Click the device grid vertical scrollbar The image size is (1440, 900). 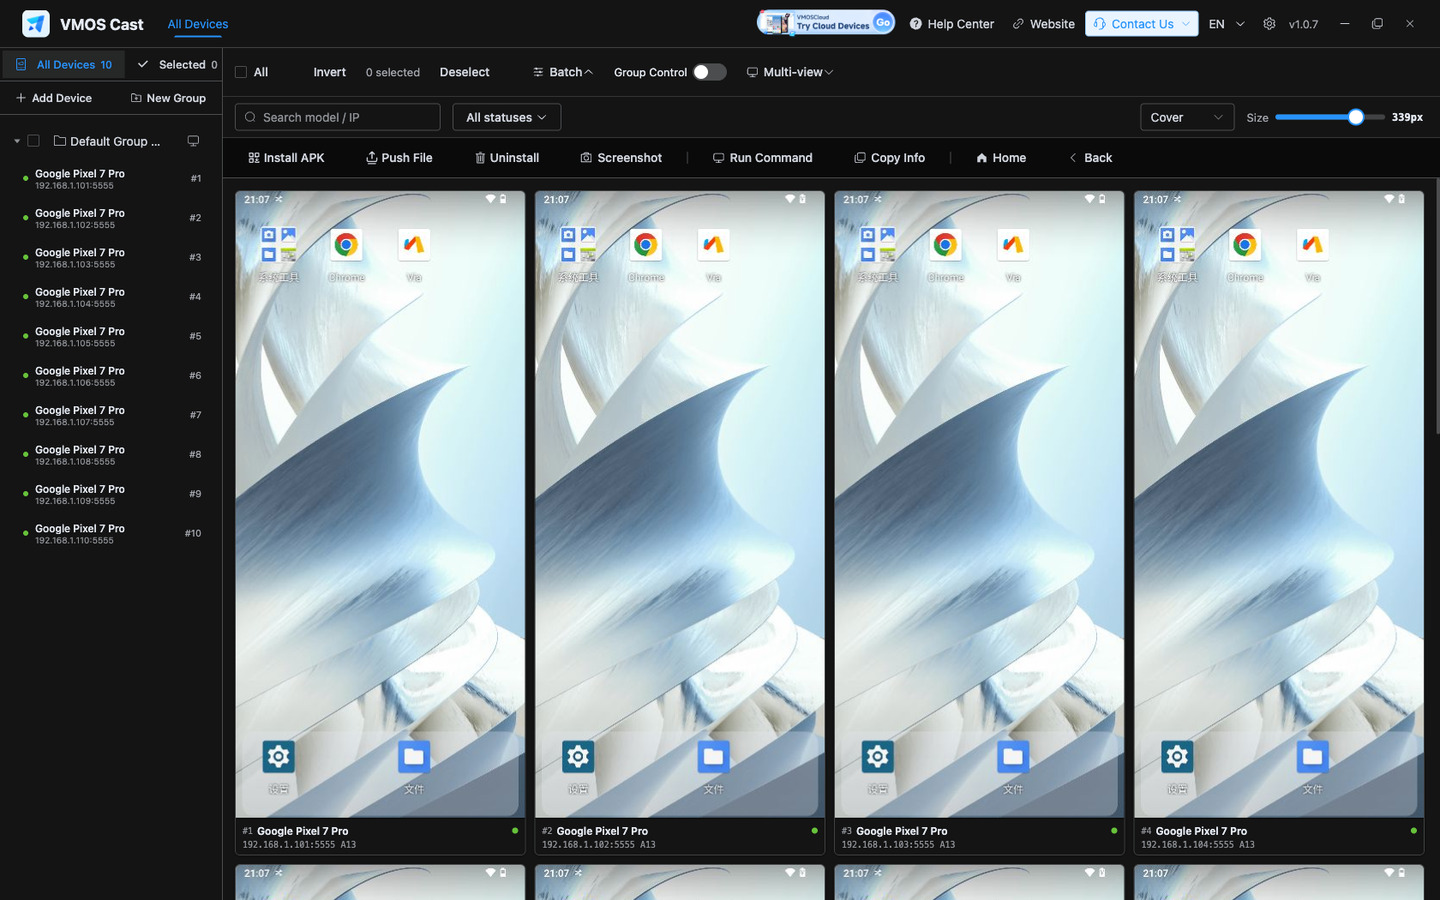1437,305
